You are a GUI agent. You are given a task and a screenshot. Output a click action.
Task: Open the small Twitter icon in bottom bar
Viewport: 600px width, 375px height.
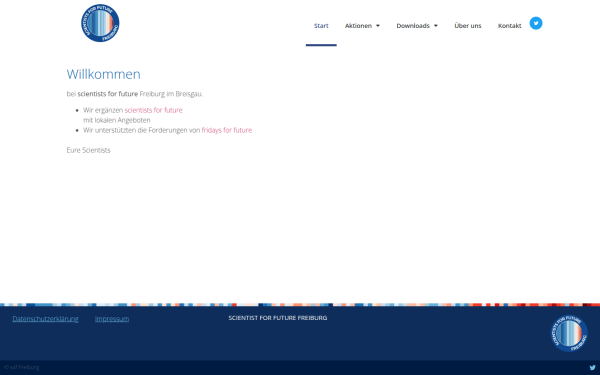592,368
